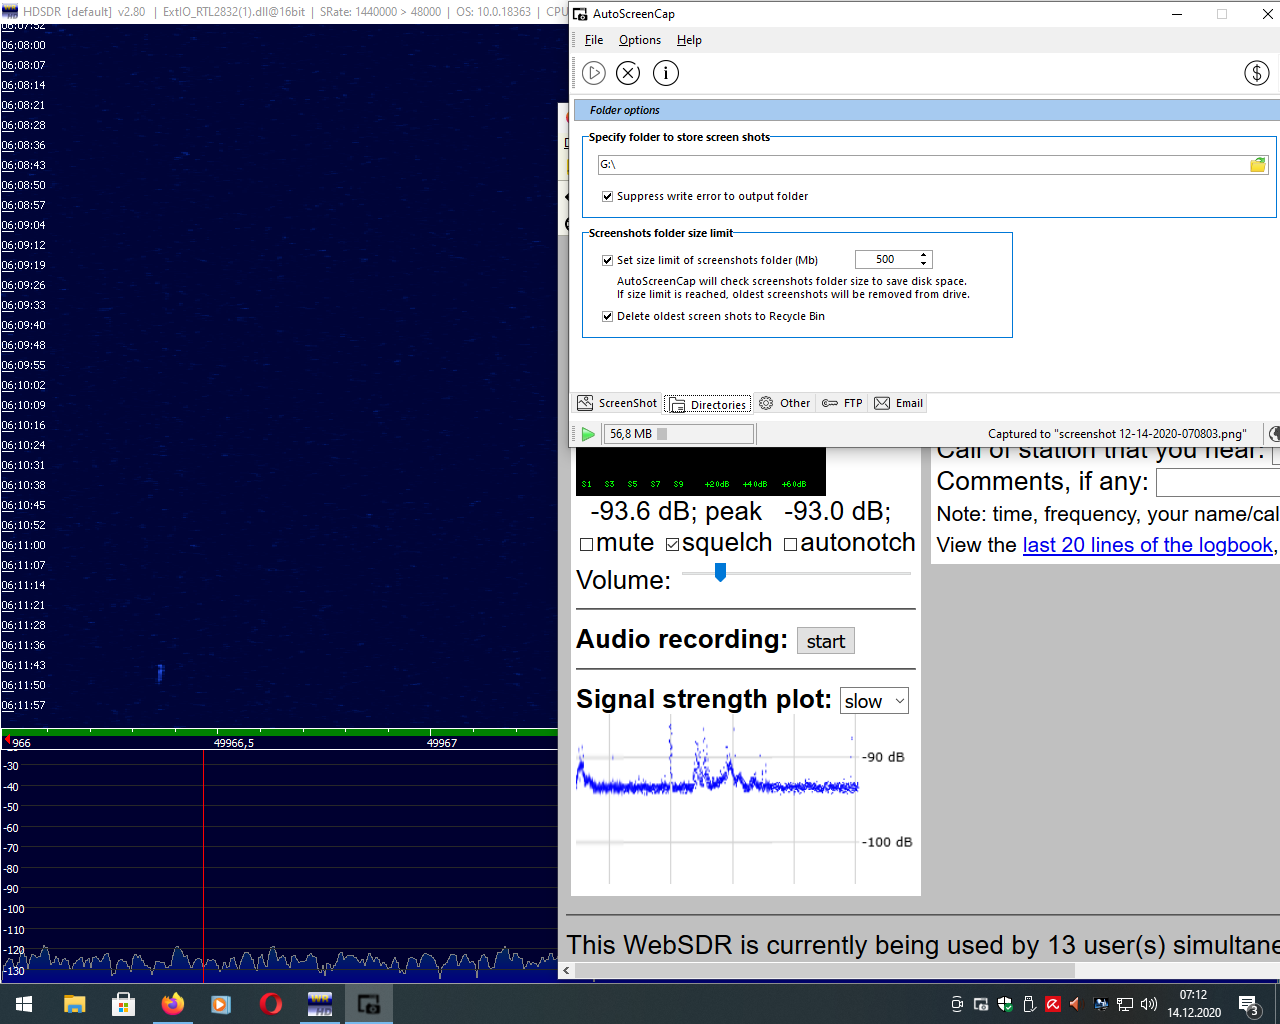Open the Help menu

pyautogui.click(x=689, y=40)
